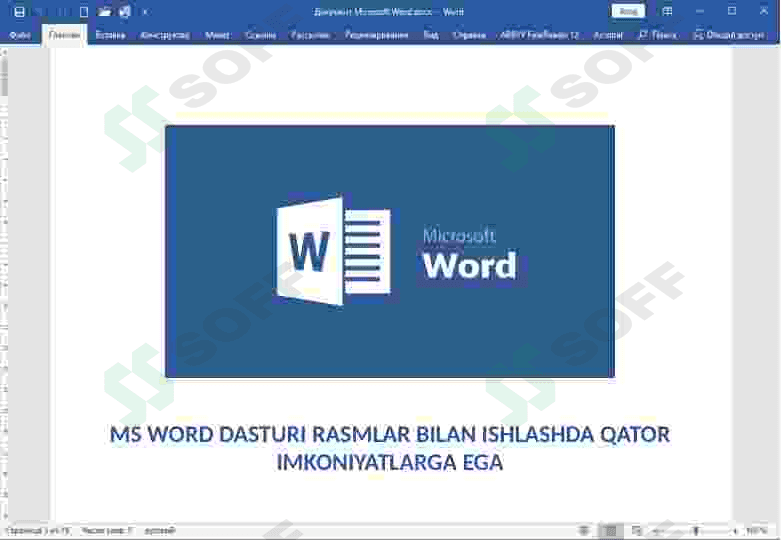The height and width of the screenshot is (540, 781).
Task: Switch to the Вид ribbon tab
Action: coord(431,35)
